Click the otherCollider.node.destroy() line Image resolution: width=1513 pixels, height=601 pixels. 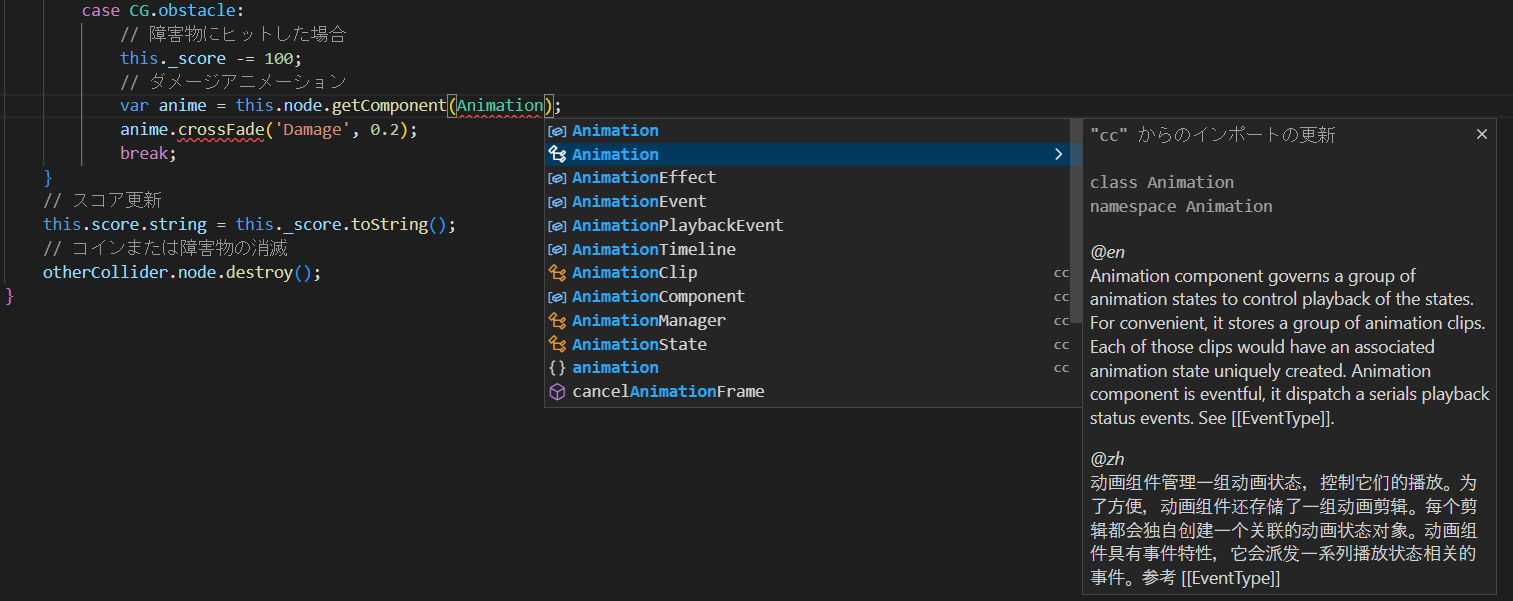coord(182,273)
